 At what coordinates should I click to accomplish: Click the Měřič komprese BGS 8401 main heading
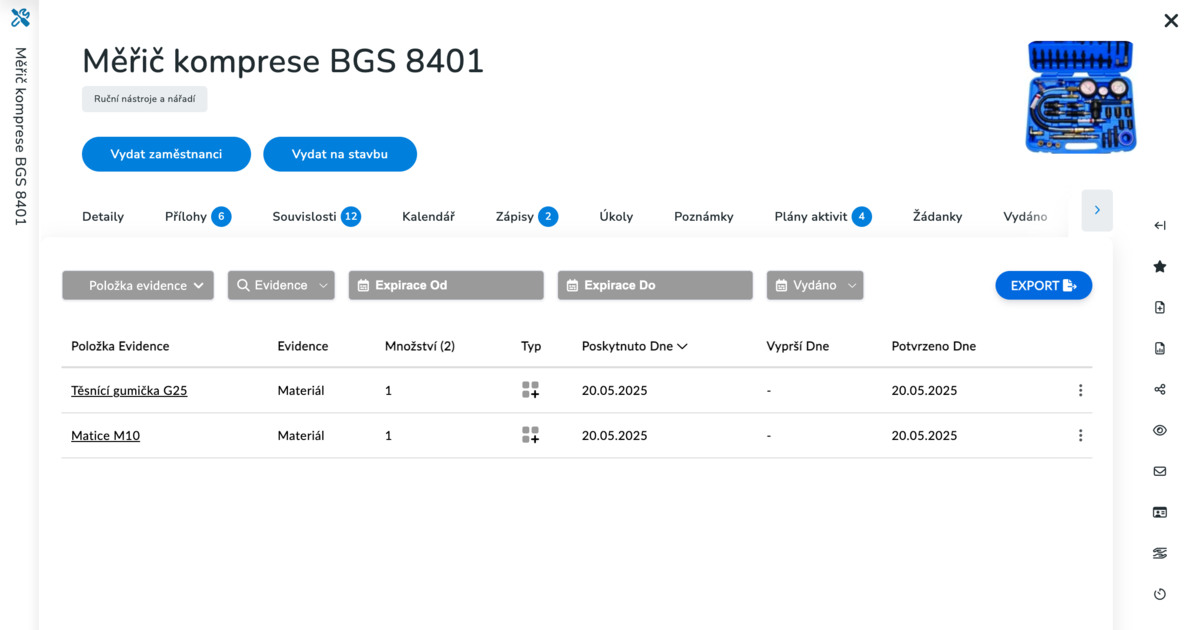click(283, 61)
